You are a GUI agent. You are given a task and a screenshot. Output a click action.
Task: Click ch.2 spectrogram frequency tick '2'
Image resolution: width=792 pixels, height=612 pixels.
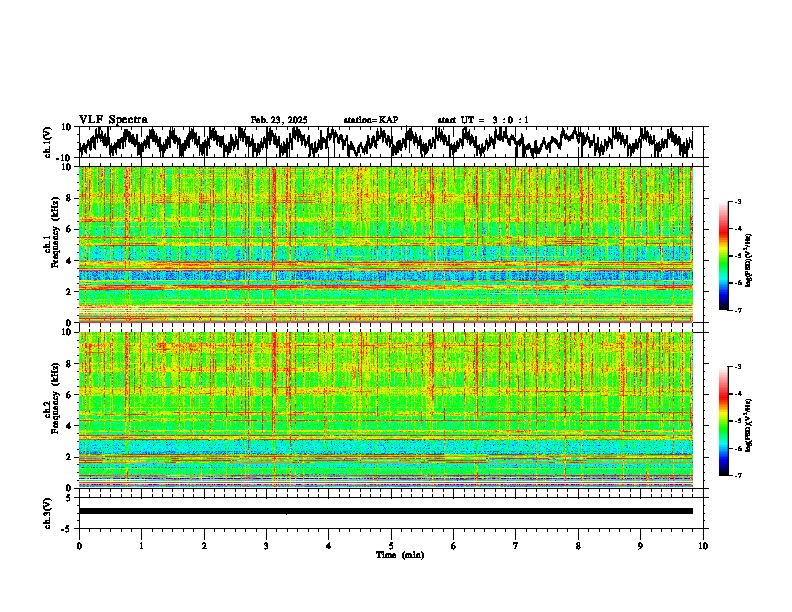(69, 457)
